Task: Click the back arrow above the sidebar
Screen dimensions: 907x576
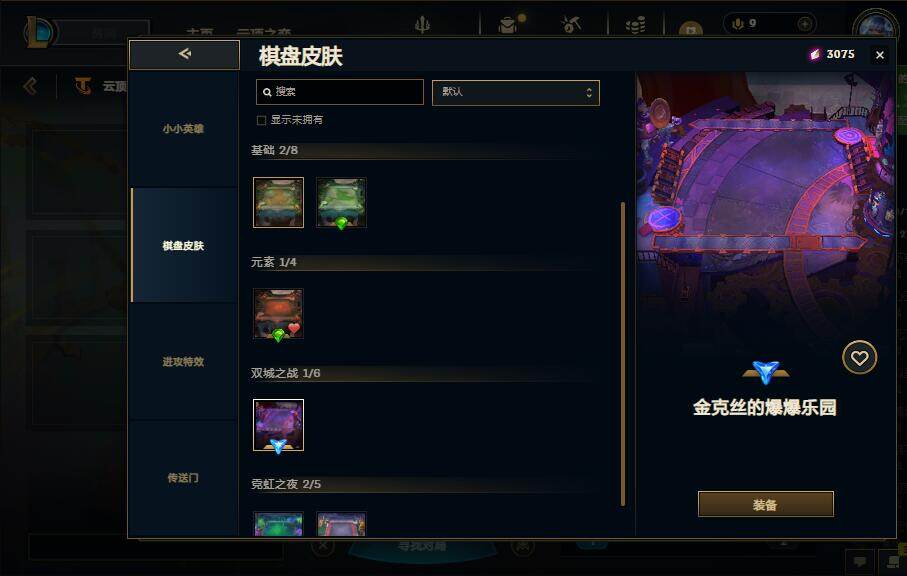Action: [x=184, y=54]
